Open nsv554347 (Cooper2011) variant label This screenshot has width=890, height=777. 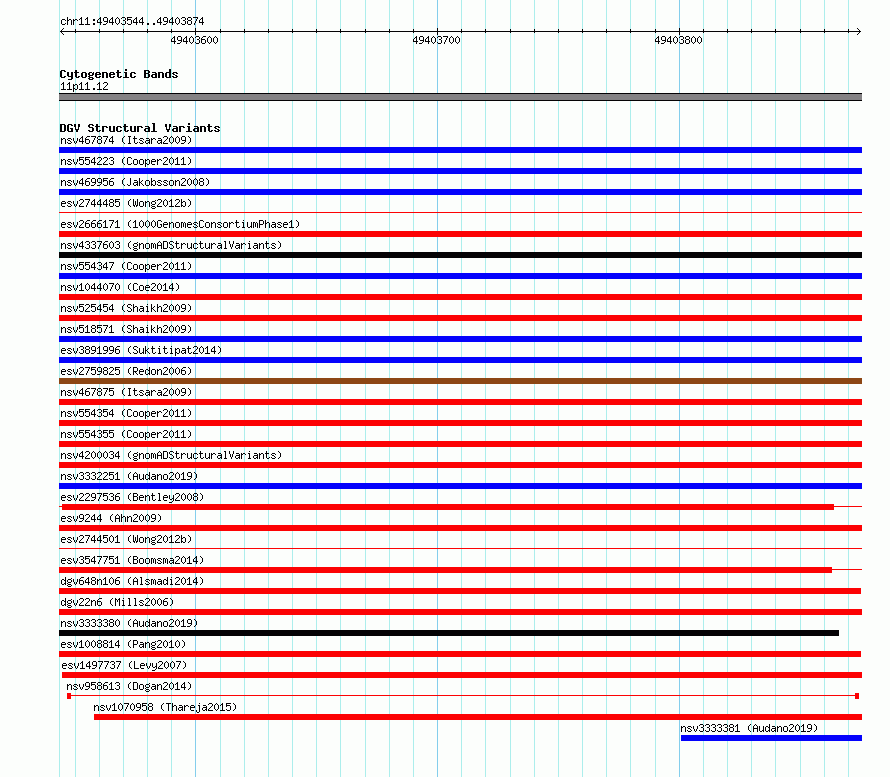point(126,266)
